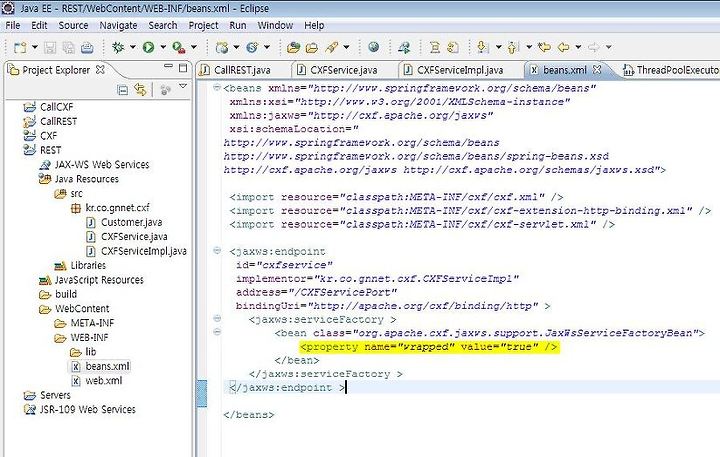Open the Debug configurations dropdown arrow

point(133,47)
